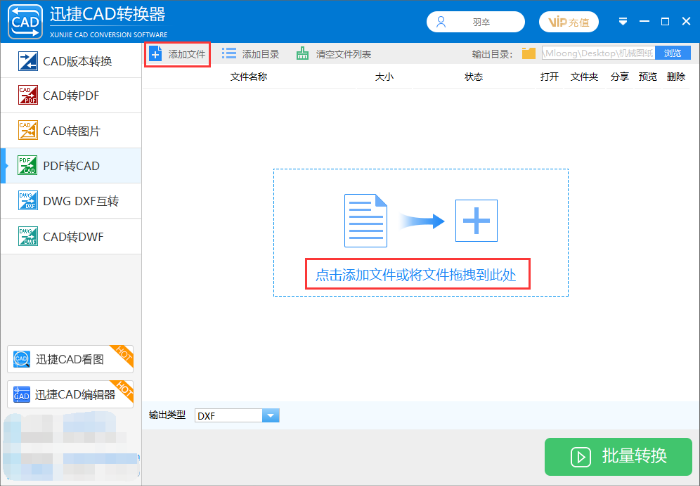Click the 迅捷CAD编辑器 icon
This screenshot has height=486, width=700.
[x=21, y=395]
